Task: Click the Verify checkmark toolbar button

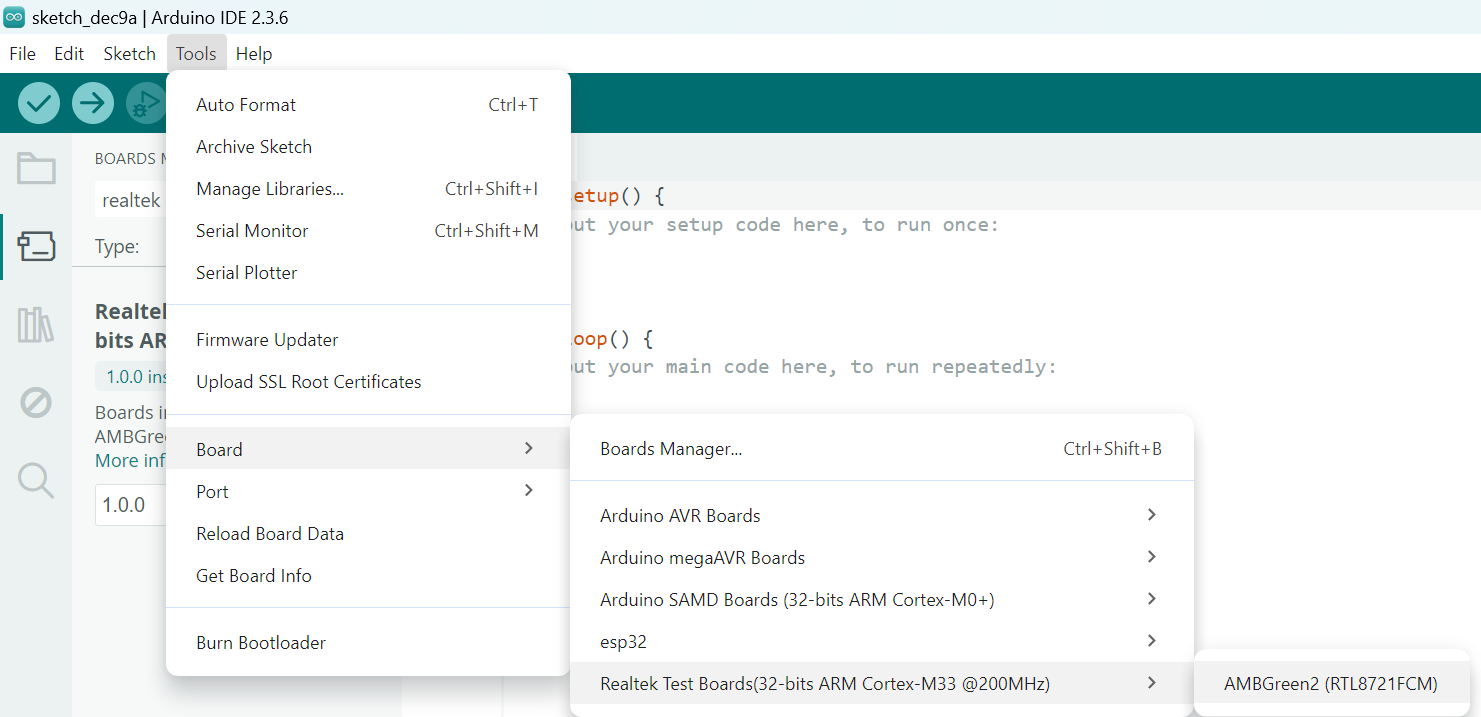Action: (x=39, y=103)
